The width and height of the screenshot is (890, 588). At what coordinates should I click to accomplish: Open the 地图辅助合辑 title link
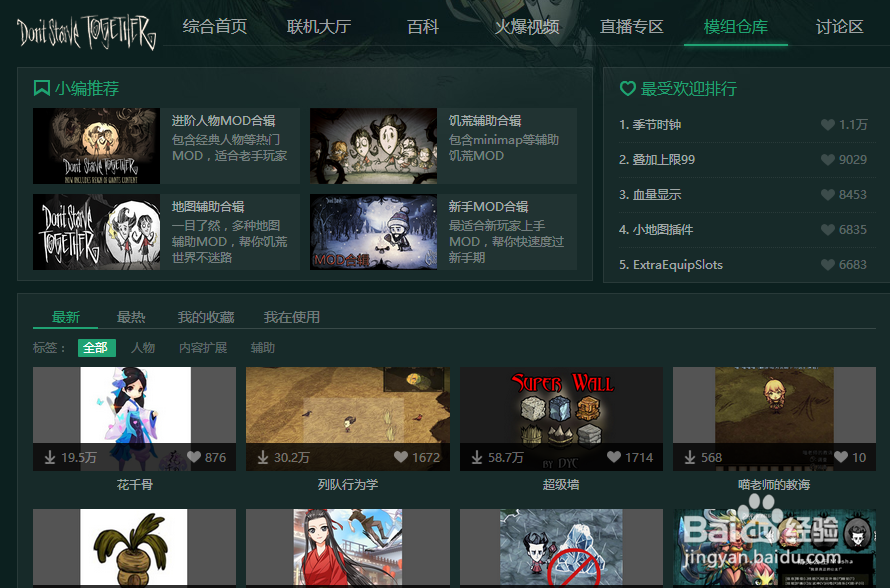(x=208, y=207)
